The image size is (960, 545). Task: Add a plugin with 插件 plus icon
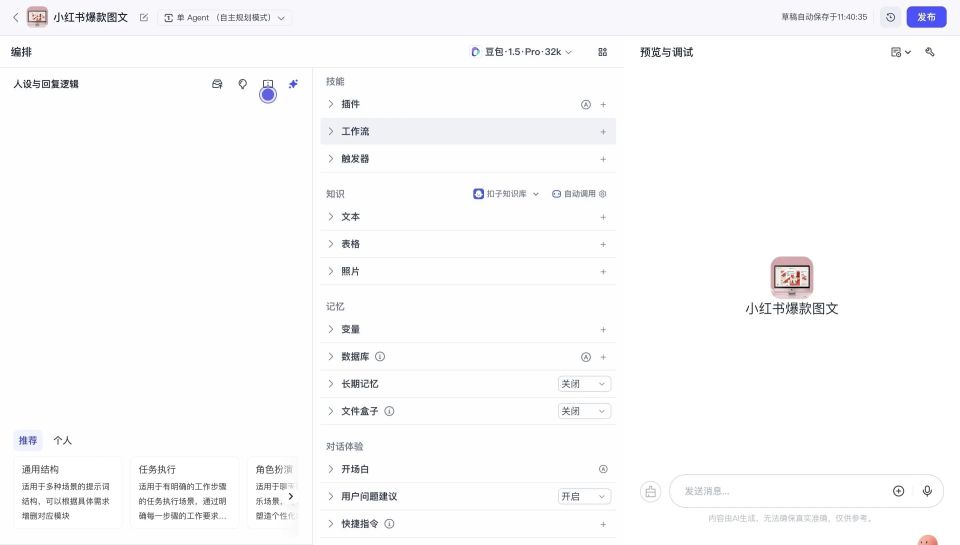(603, 105)
